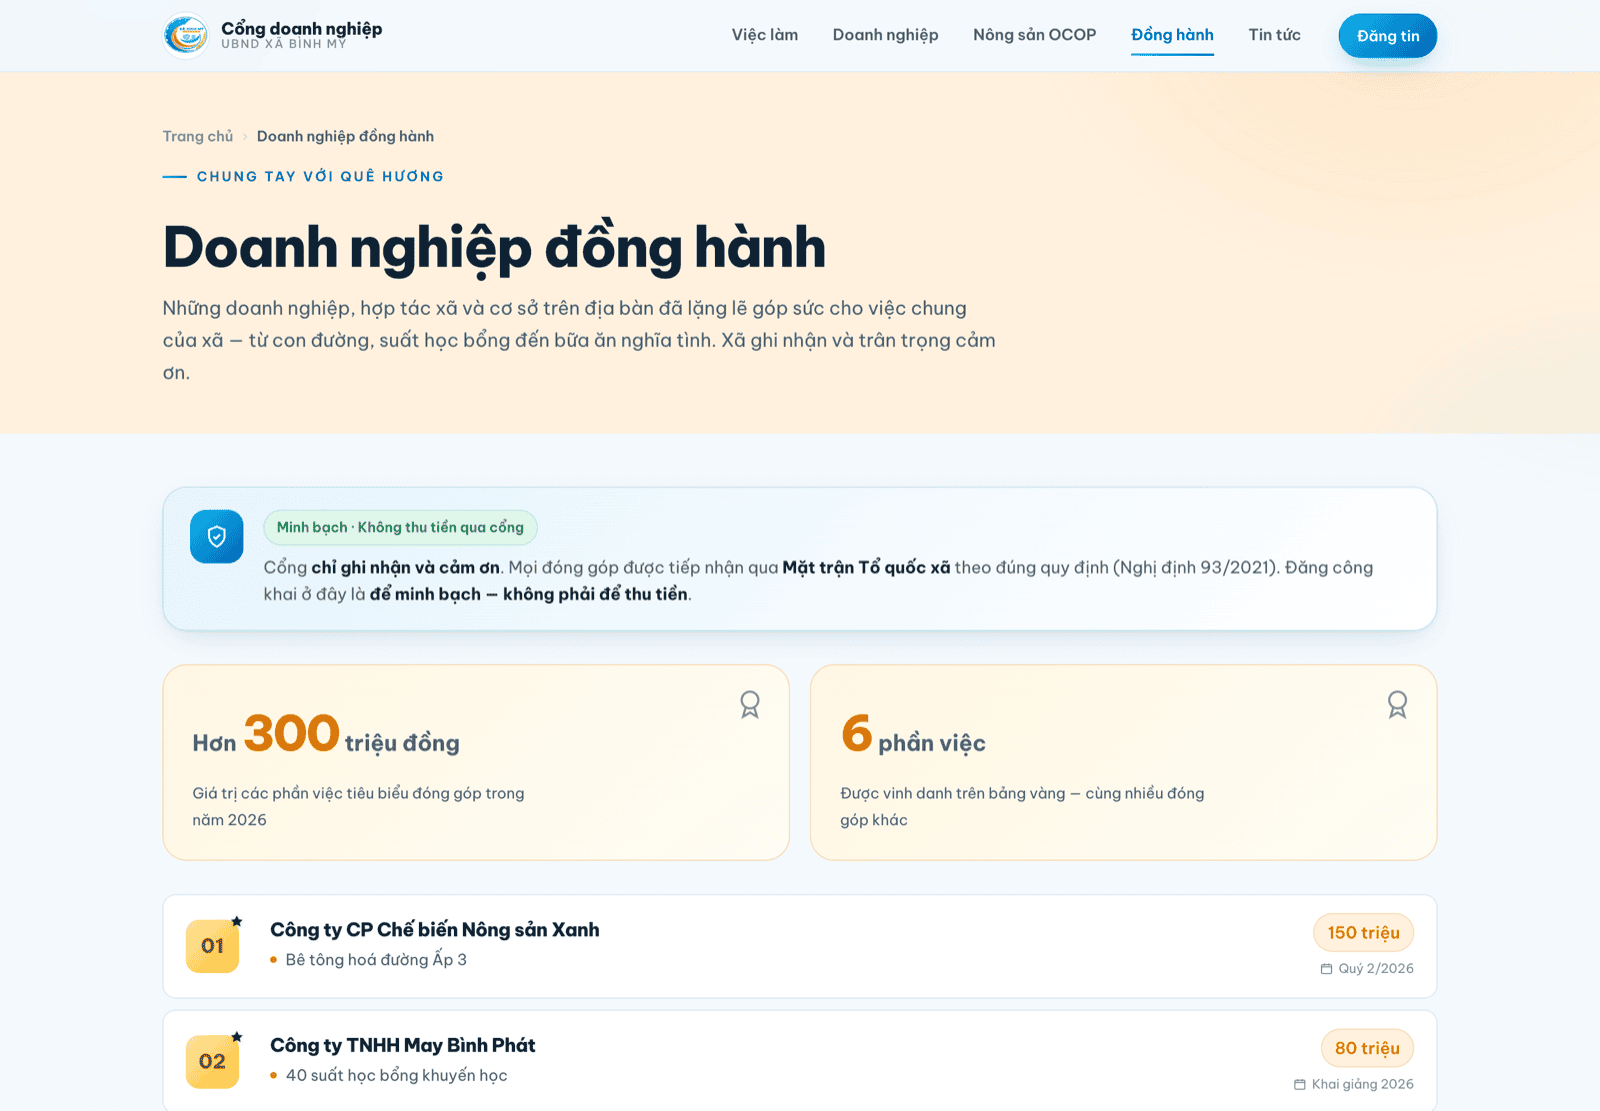Click Cổng doanh nghiệp site title
Screen dimensions: 1600x1111
click(x=301, y=28)
